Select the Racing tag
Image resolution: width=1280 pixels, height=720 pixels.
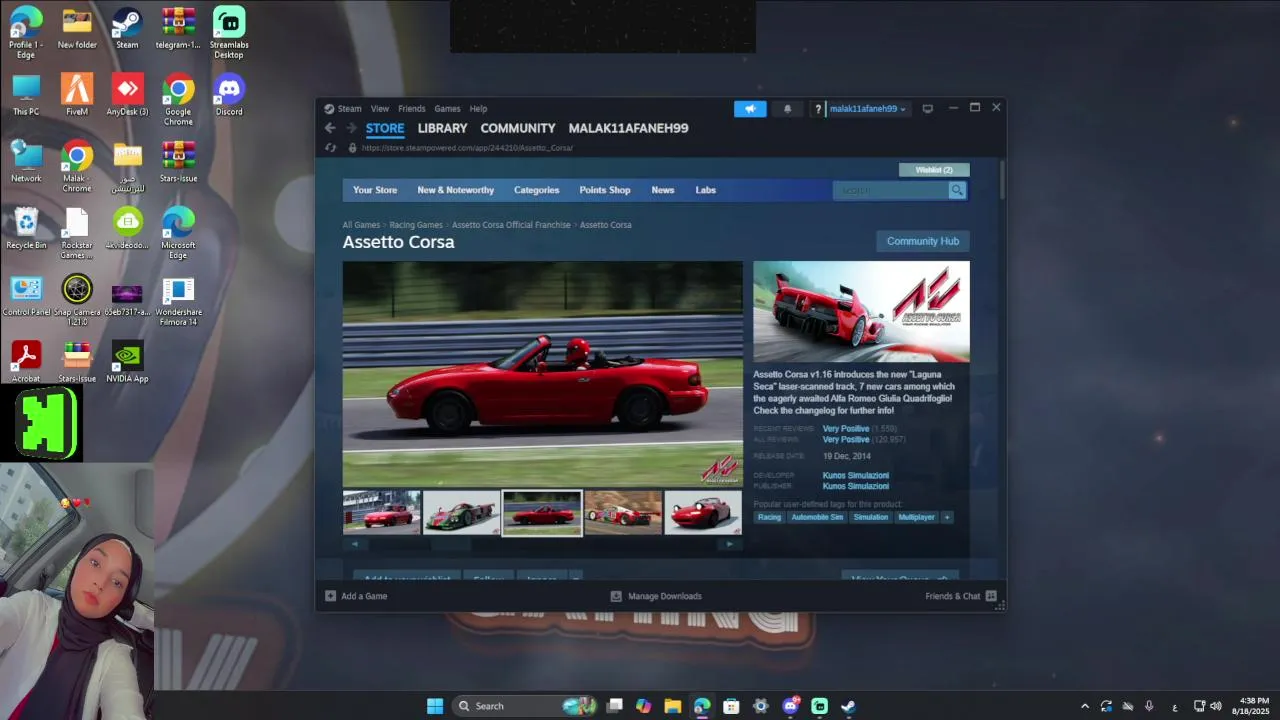click(x=769, y=517)
